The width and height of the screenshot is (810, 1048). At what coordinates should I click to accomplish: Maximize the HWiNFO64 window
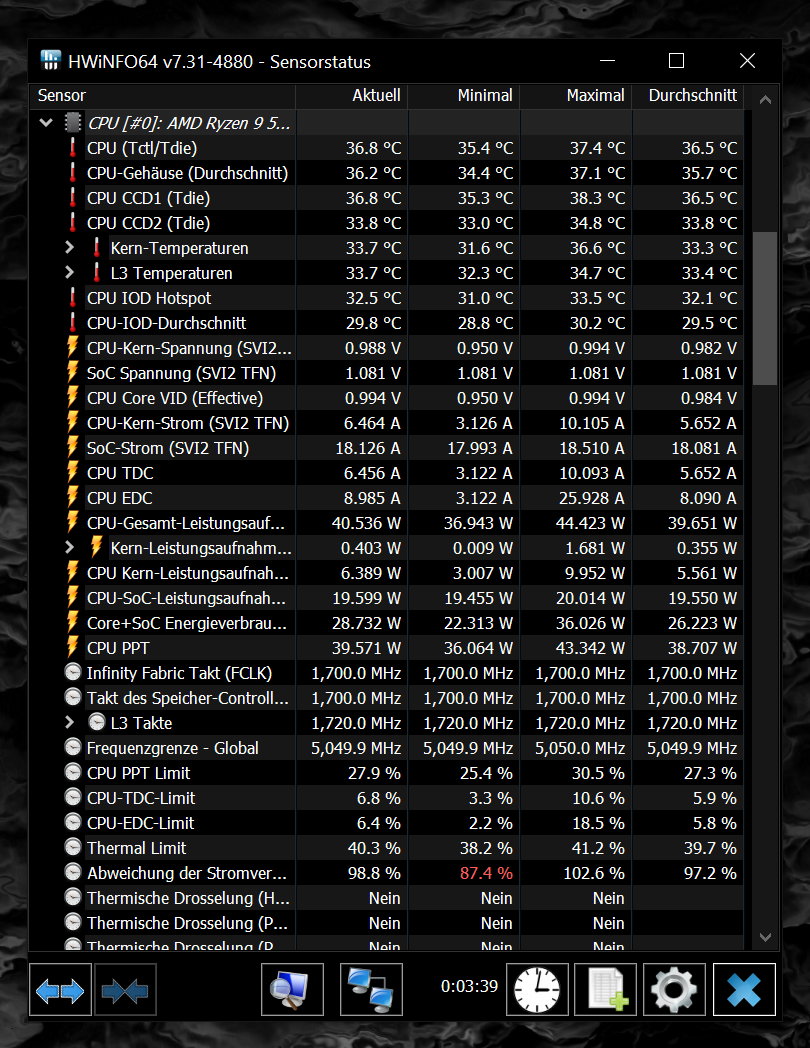point(676,61)
